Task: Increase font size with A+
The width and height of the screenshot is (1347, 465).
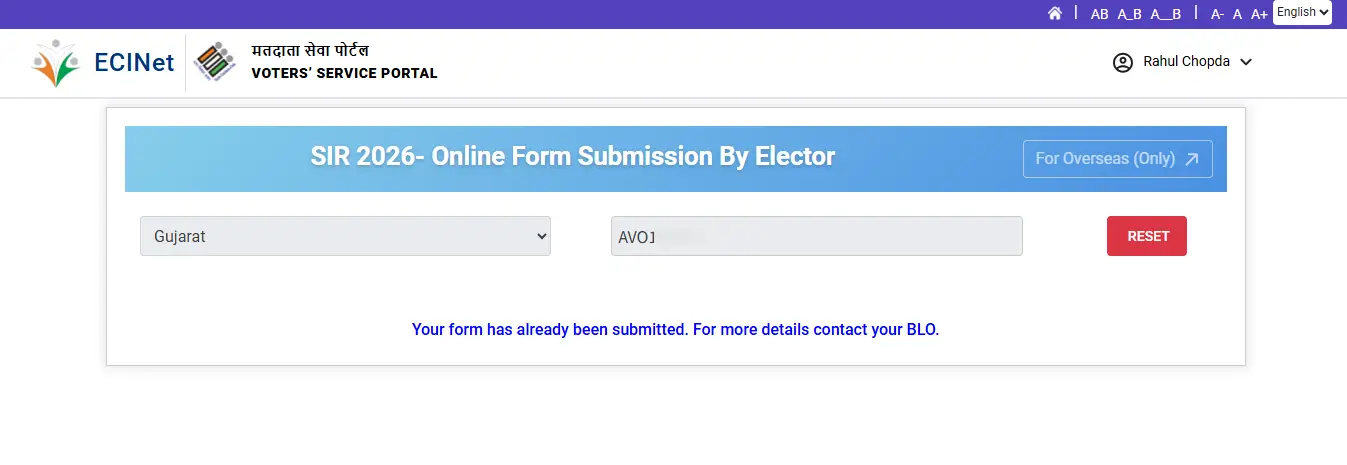Action: point(1259,14)
